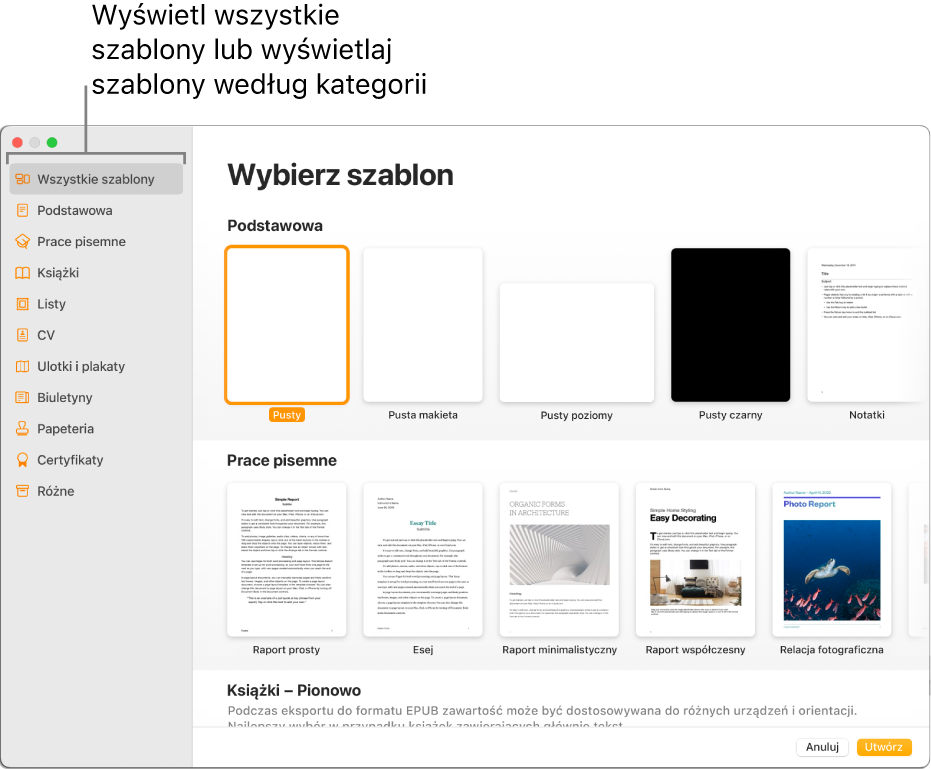Click the Esej caption
The image size is (931, 769).
(x=423, y=650)
